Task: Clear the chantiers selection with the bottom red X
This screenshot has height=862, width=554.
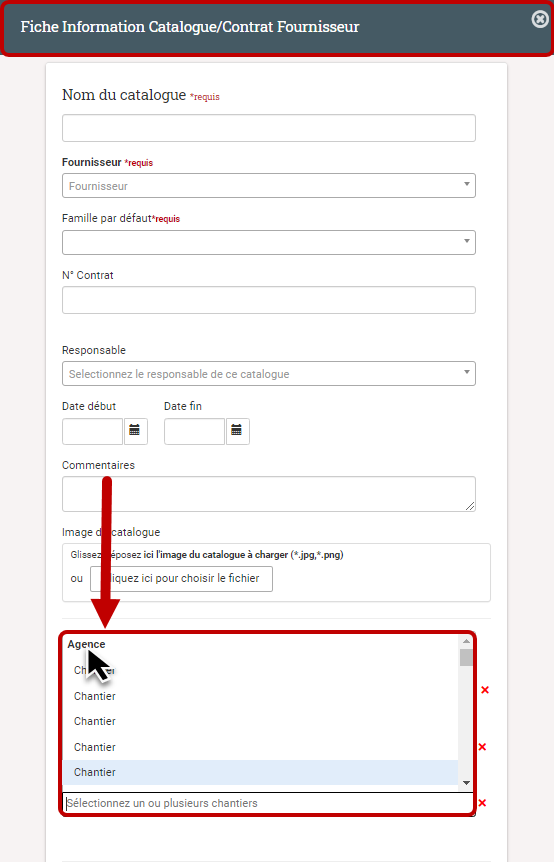Action: 482,803
